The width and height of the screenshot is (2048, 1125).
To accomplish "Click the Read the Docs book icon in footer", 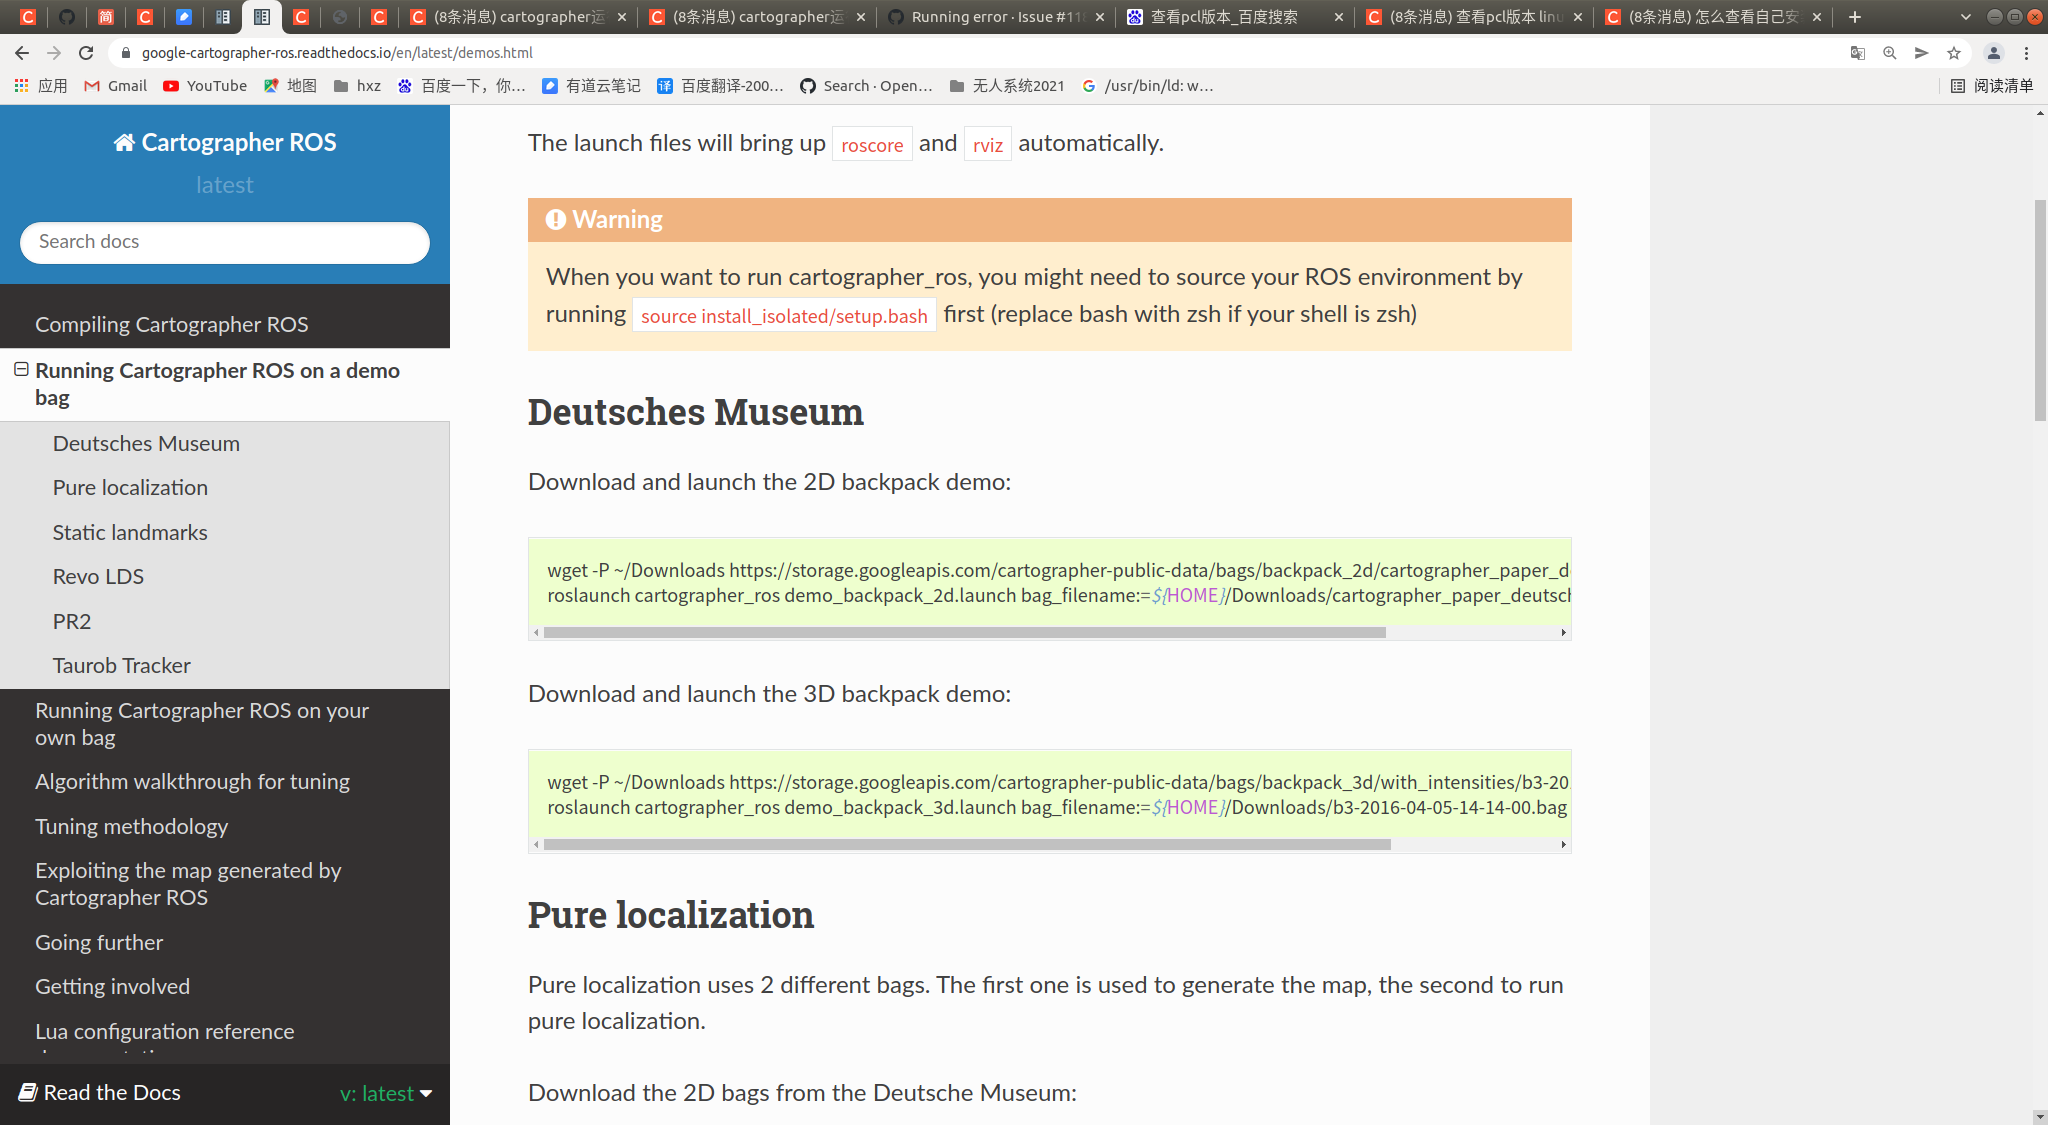I will tap(29, 1092).
